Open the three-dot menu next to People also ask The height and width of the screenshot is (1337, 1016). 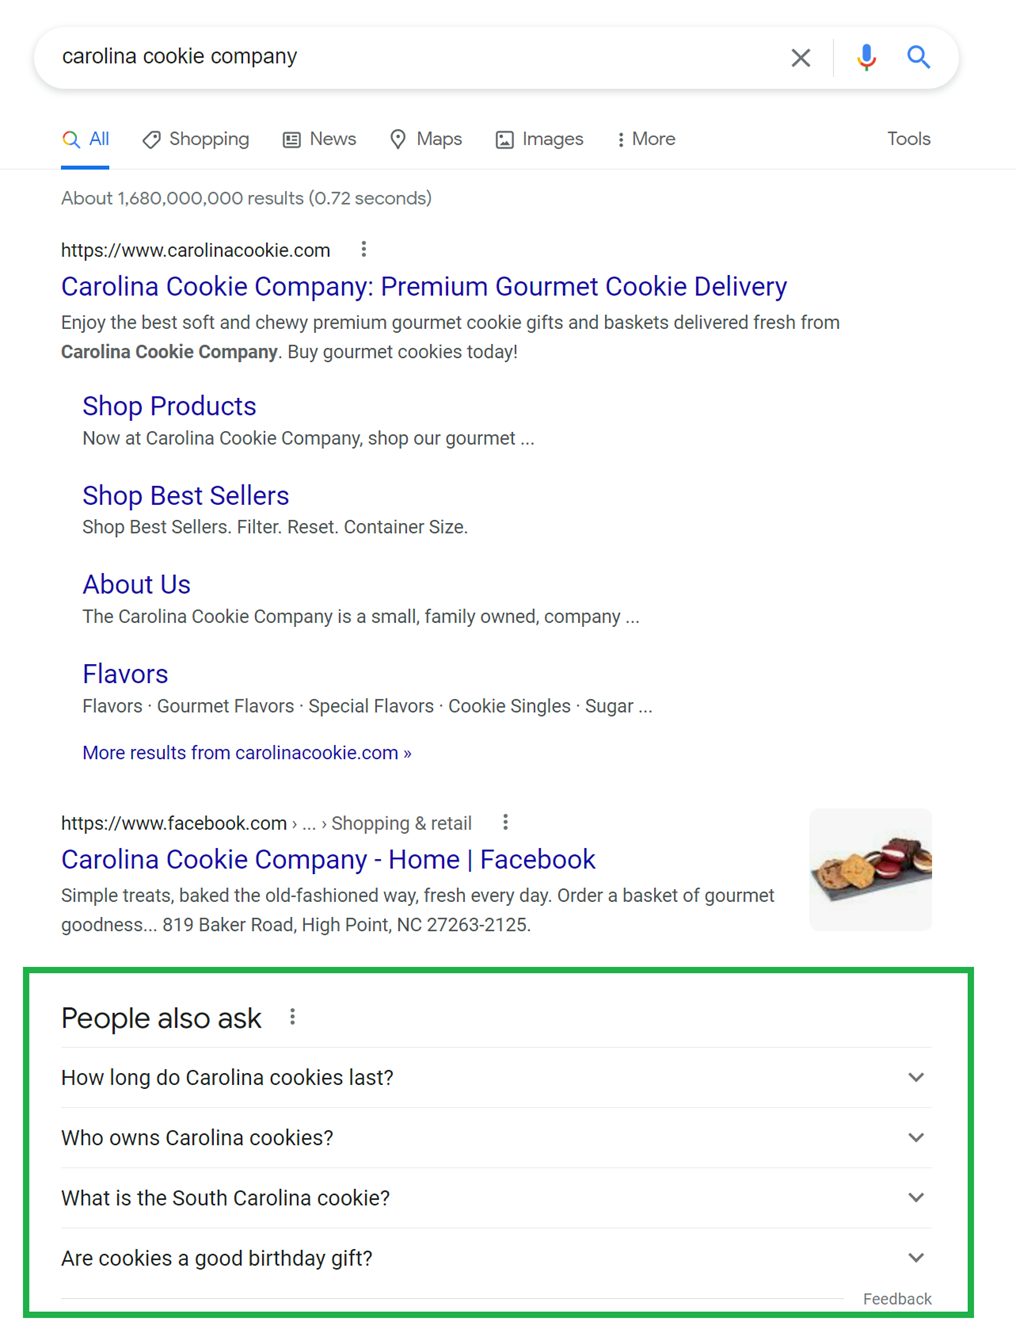(x=292, y=1016)
